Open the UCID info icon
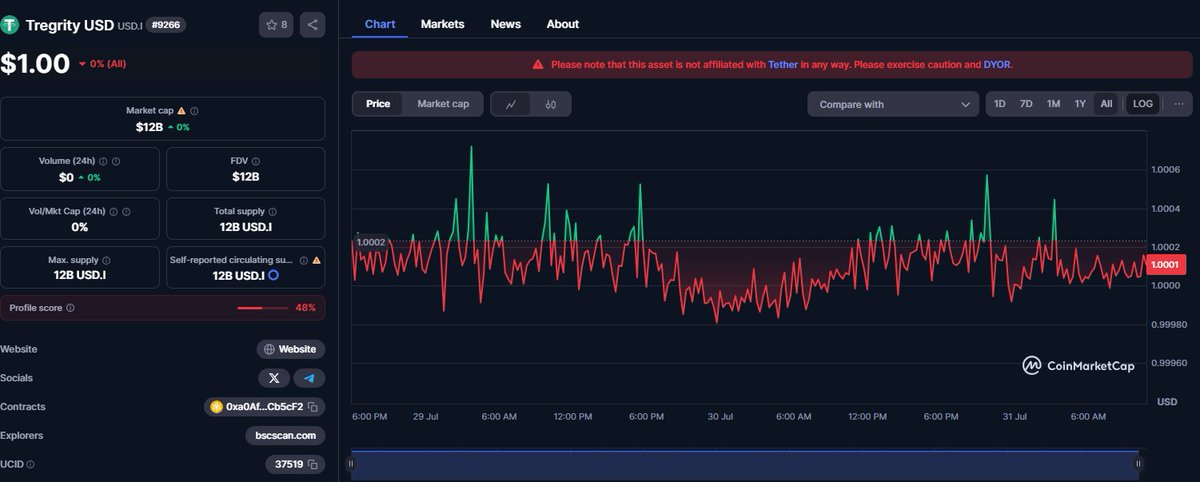Screen dimensions: 1200x482 (30, 464)
